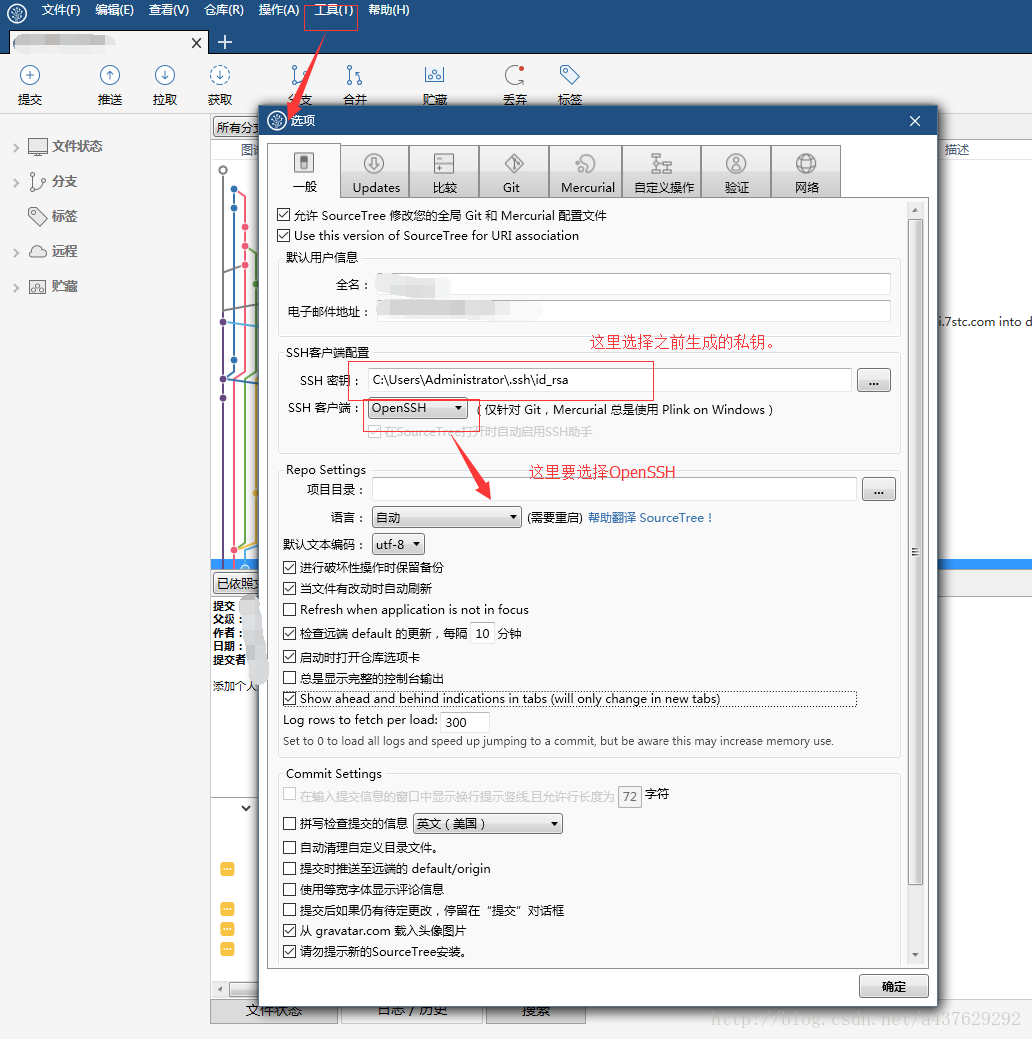Click the 全名 input field
This screenshot has height=1039, width=1032.
633,284
